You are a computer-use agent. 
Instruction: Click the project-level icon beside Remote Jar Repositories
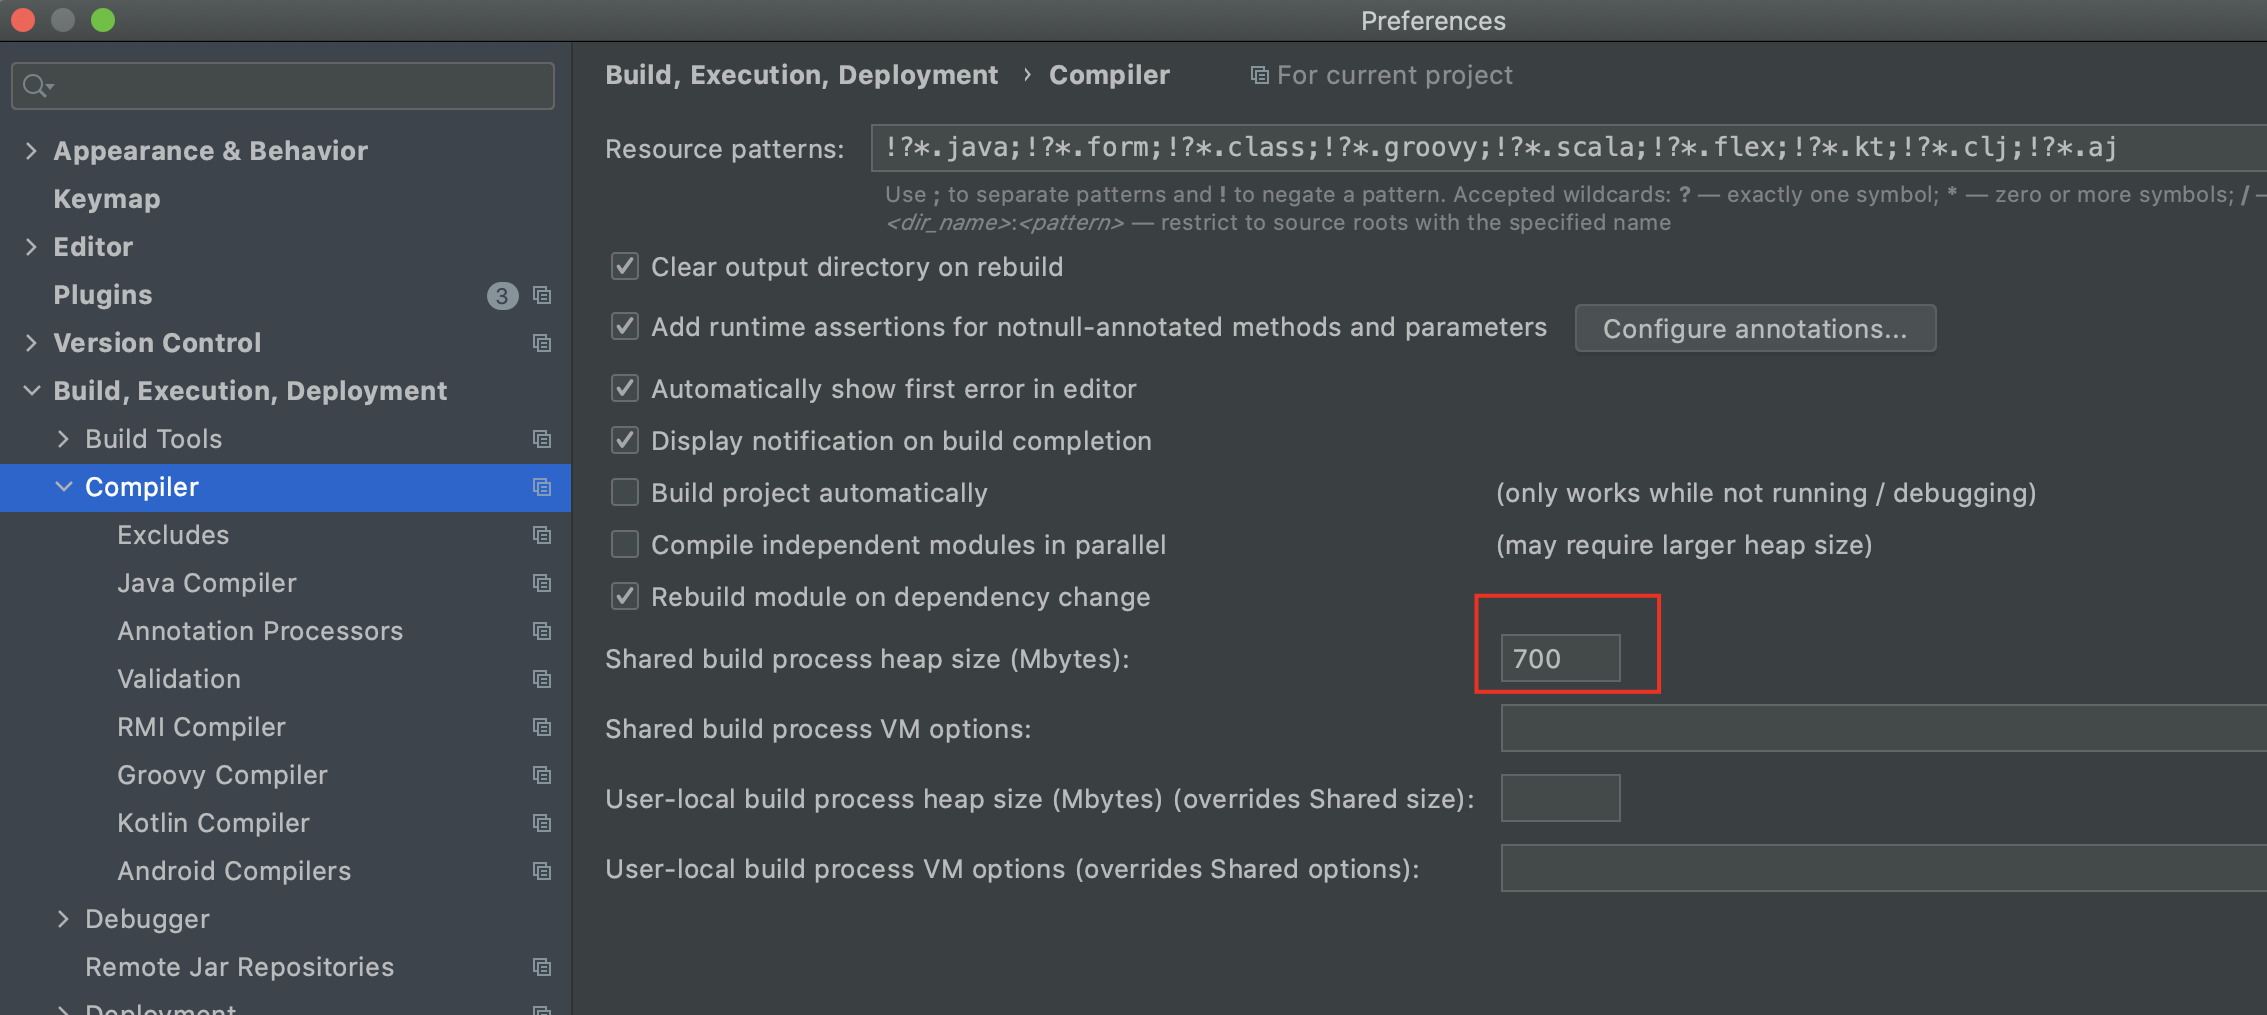click(542, 967)
